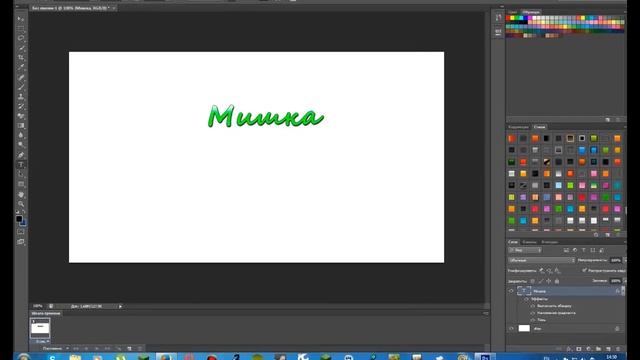
Task: Open the timeline panel menu
Action: (x=486, y=313)
